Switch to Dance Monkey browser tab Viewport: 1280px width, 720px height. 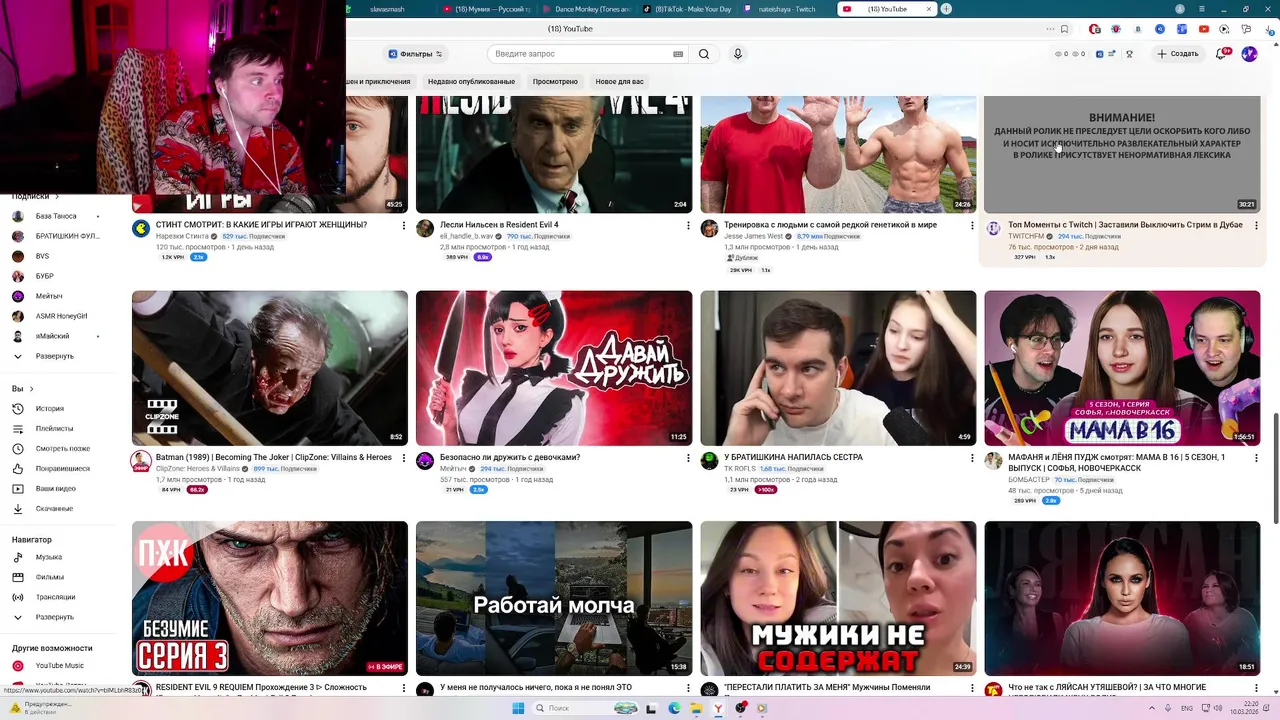(586, 9)
